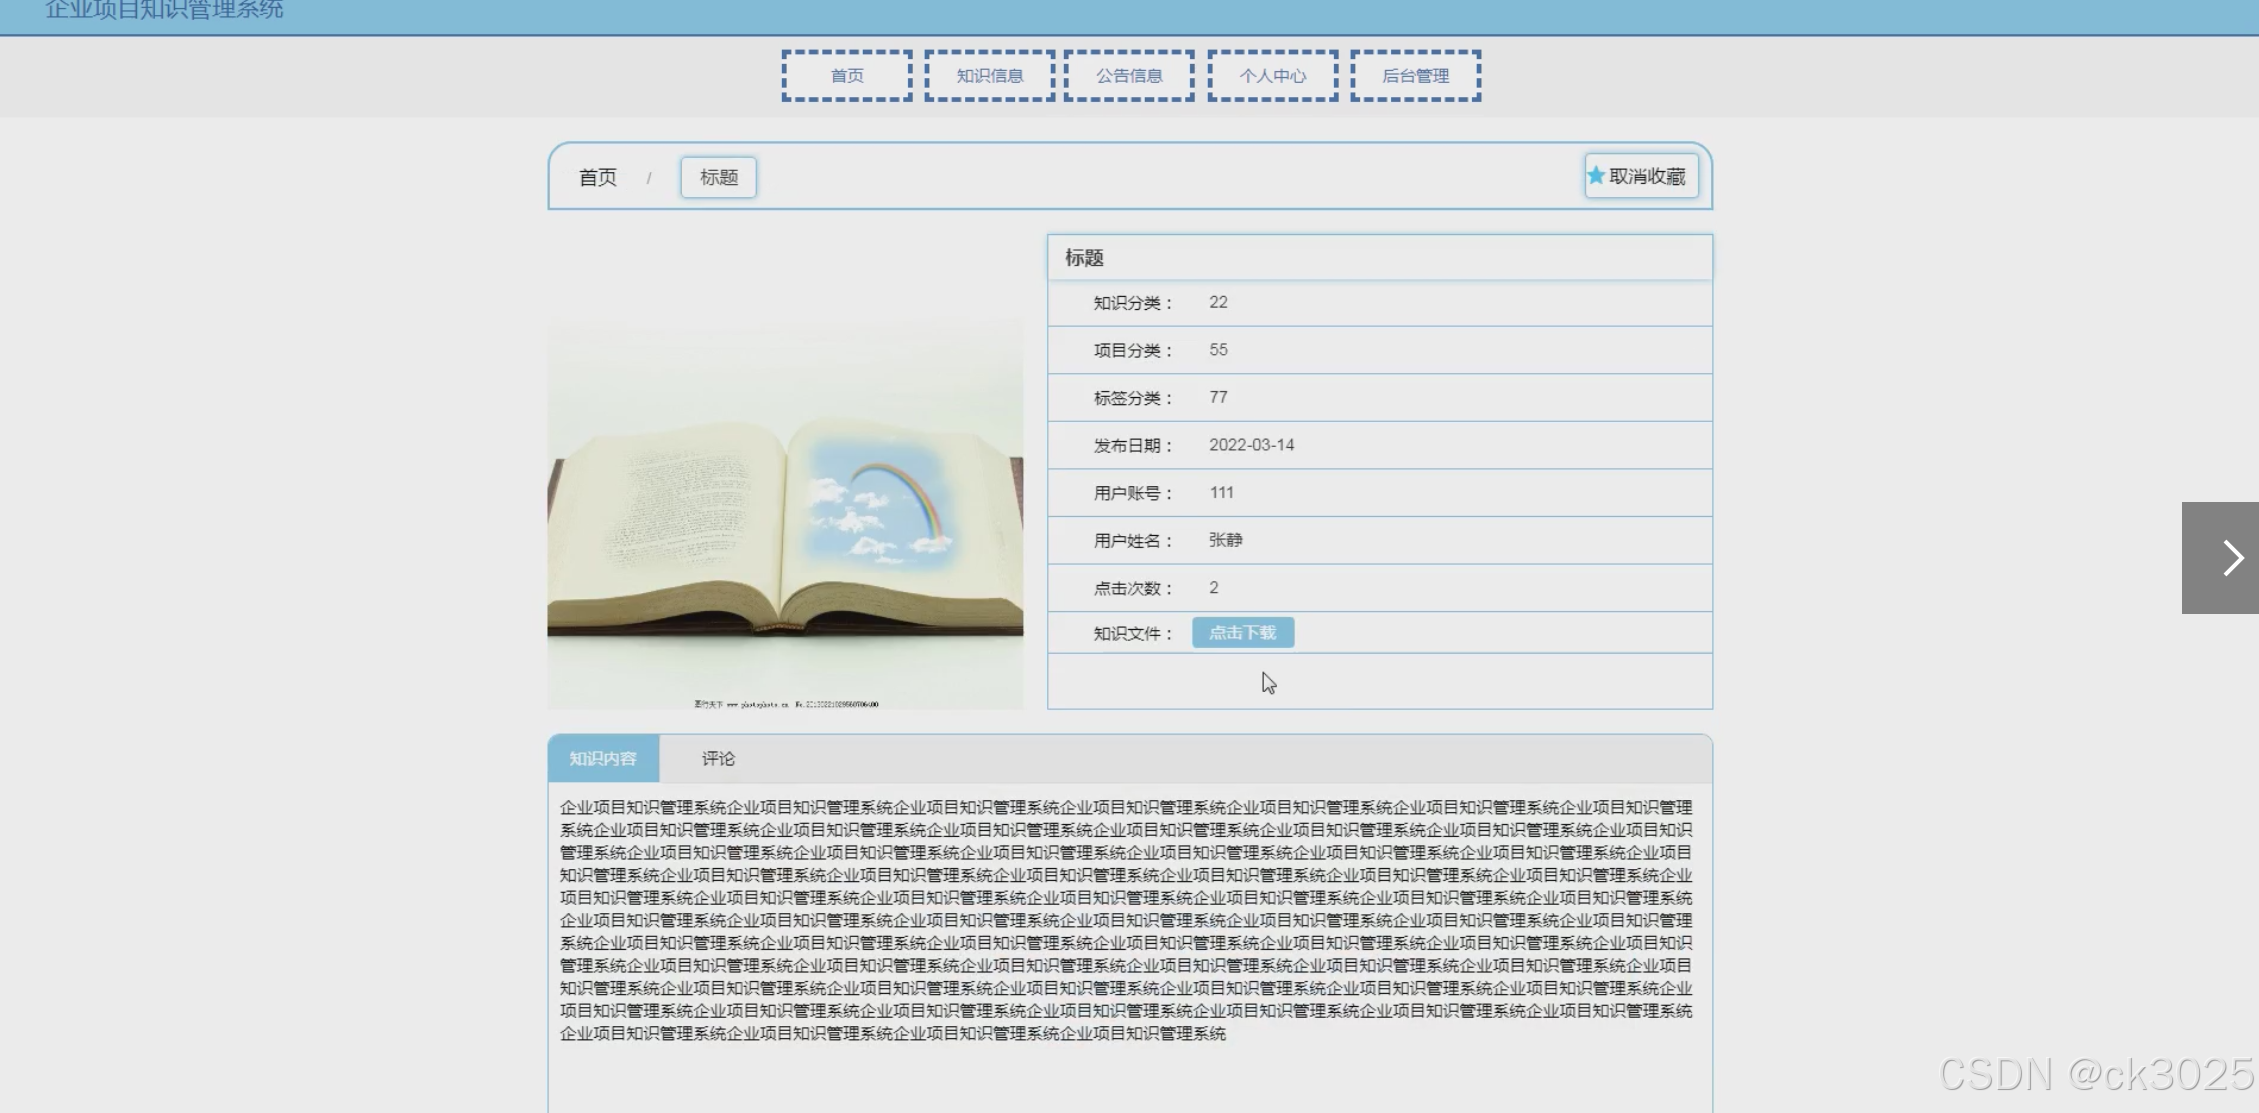Click the 发布日期 value 2022-03-14
The width and height of the screenshot is (2259, 1113).
1251,445
